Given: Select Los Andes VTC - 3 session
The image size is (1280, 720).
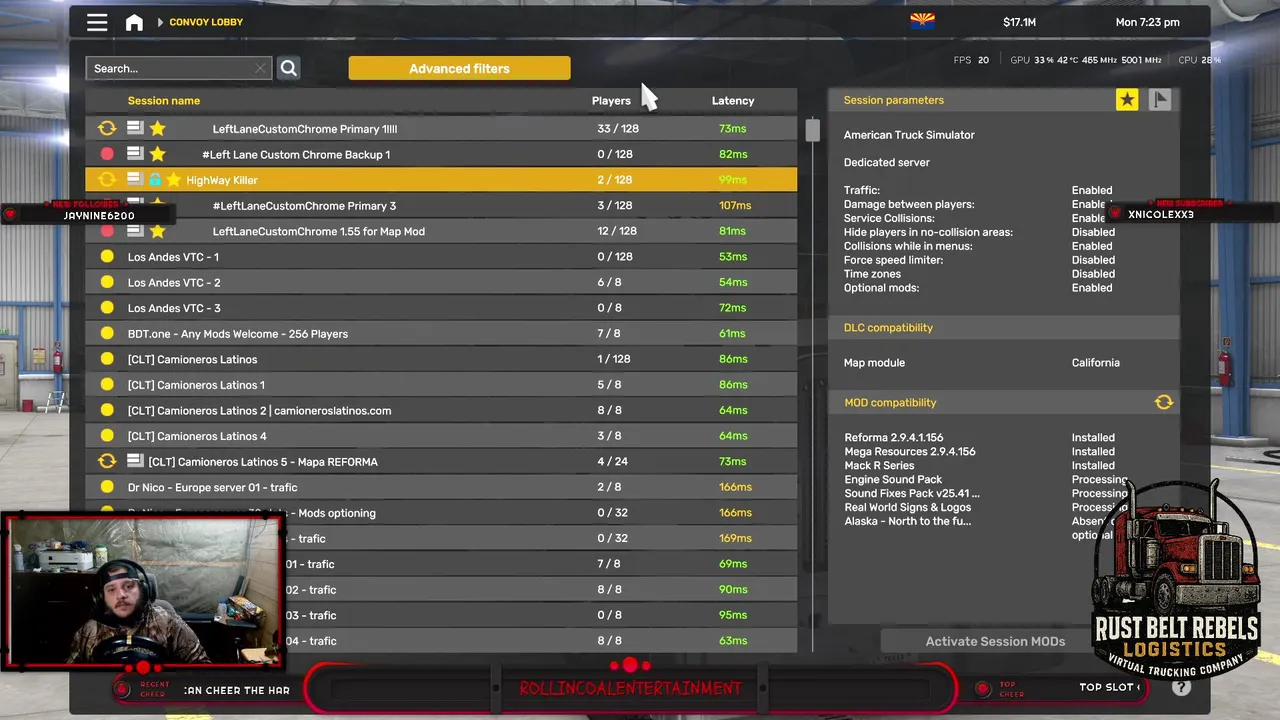Looking at the screenshot, I should point(441,308).
